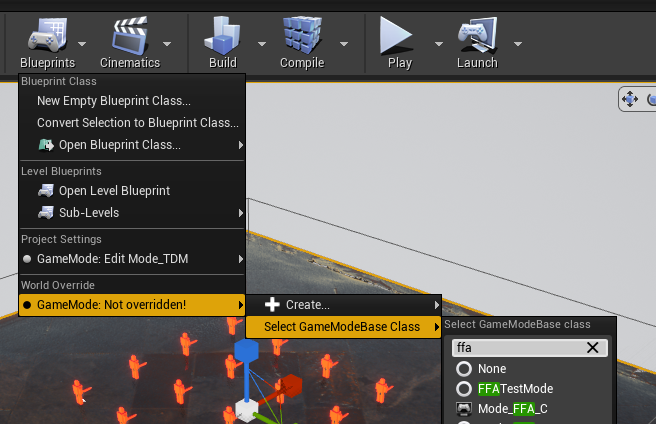Open the Build options dropdown arrow
The width and height of the screenshot is (656, 424).
[x=262, y=44]
